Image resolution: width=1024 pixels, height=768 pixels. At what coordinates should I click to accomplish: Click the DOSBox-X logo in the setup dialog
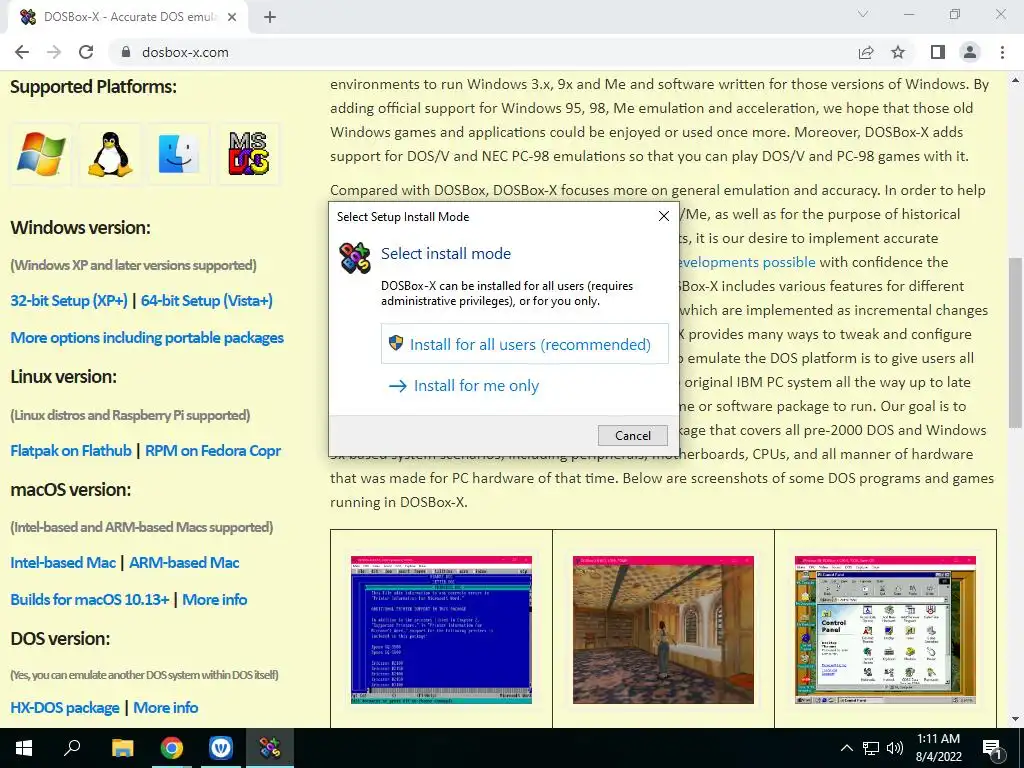[355, 258]
